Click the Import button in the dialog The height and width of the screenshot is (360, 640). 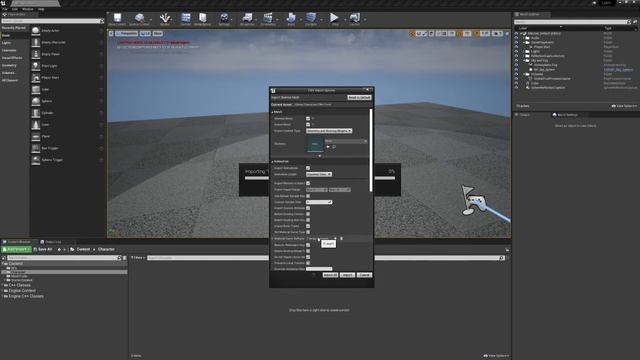(347, 275)
